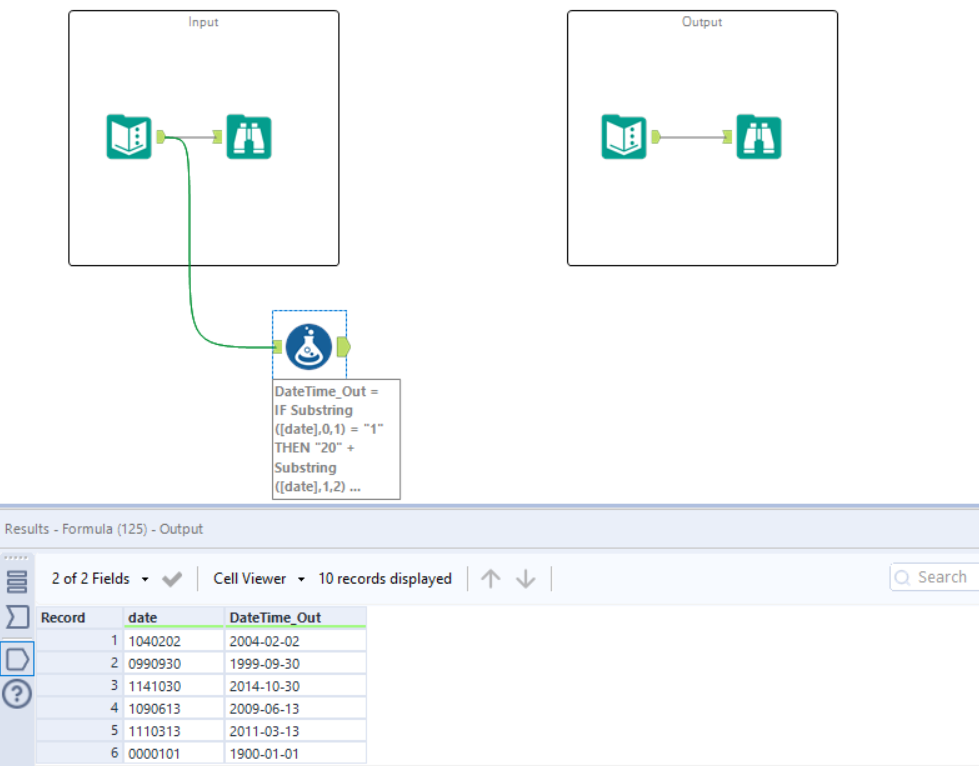Click cell 1090613 in date column
This screenshot has width=979, height=766.
174,709
